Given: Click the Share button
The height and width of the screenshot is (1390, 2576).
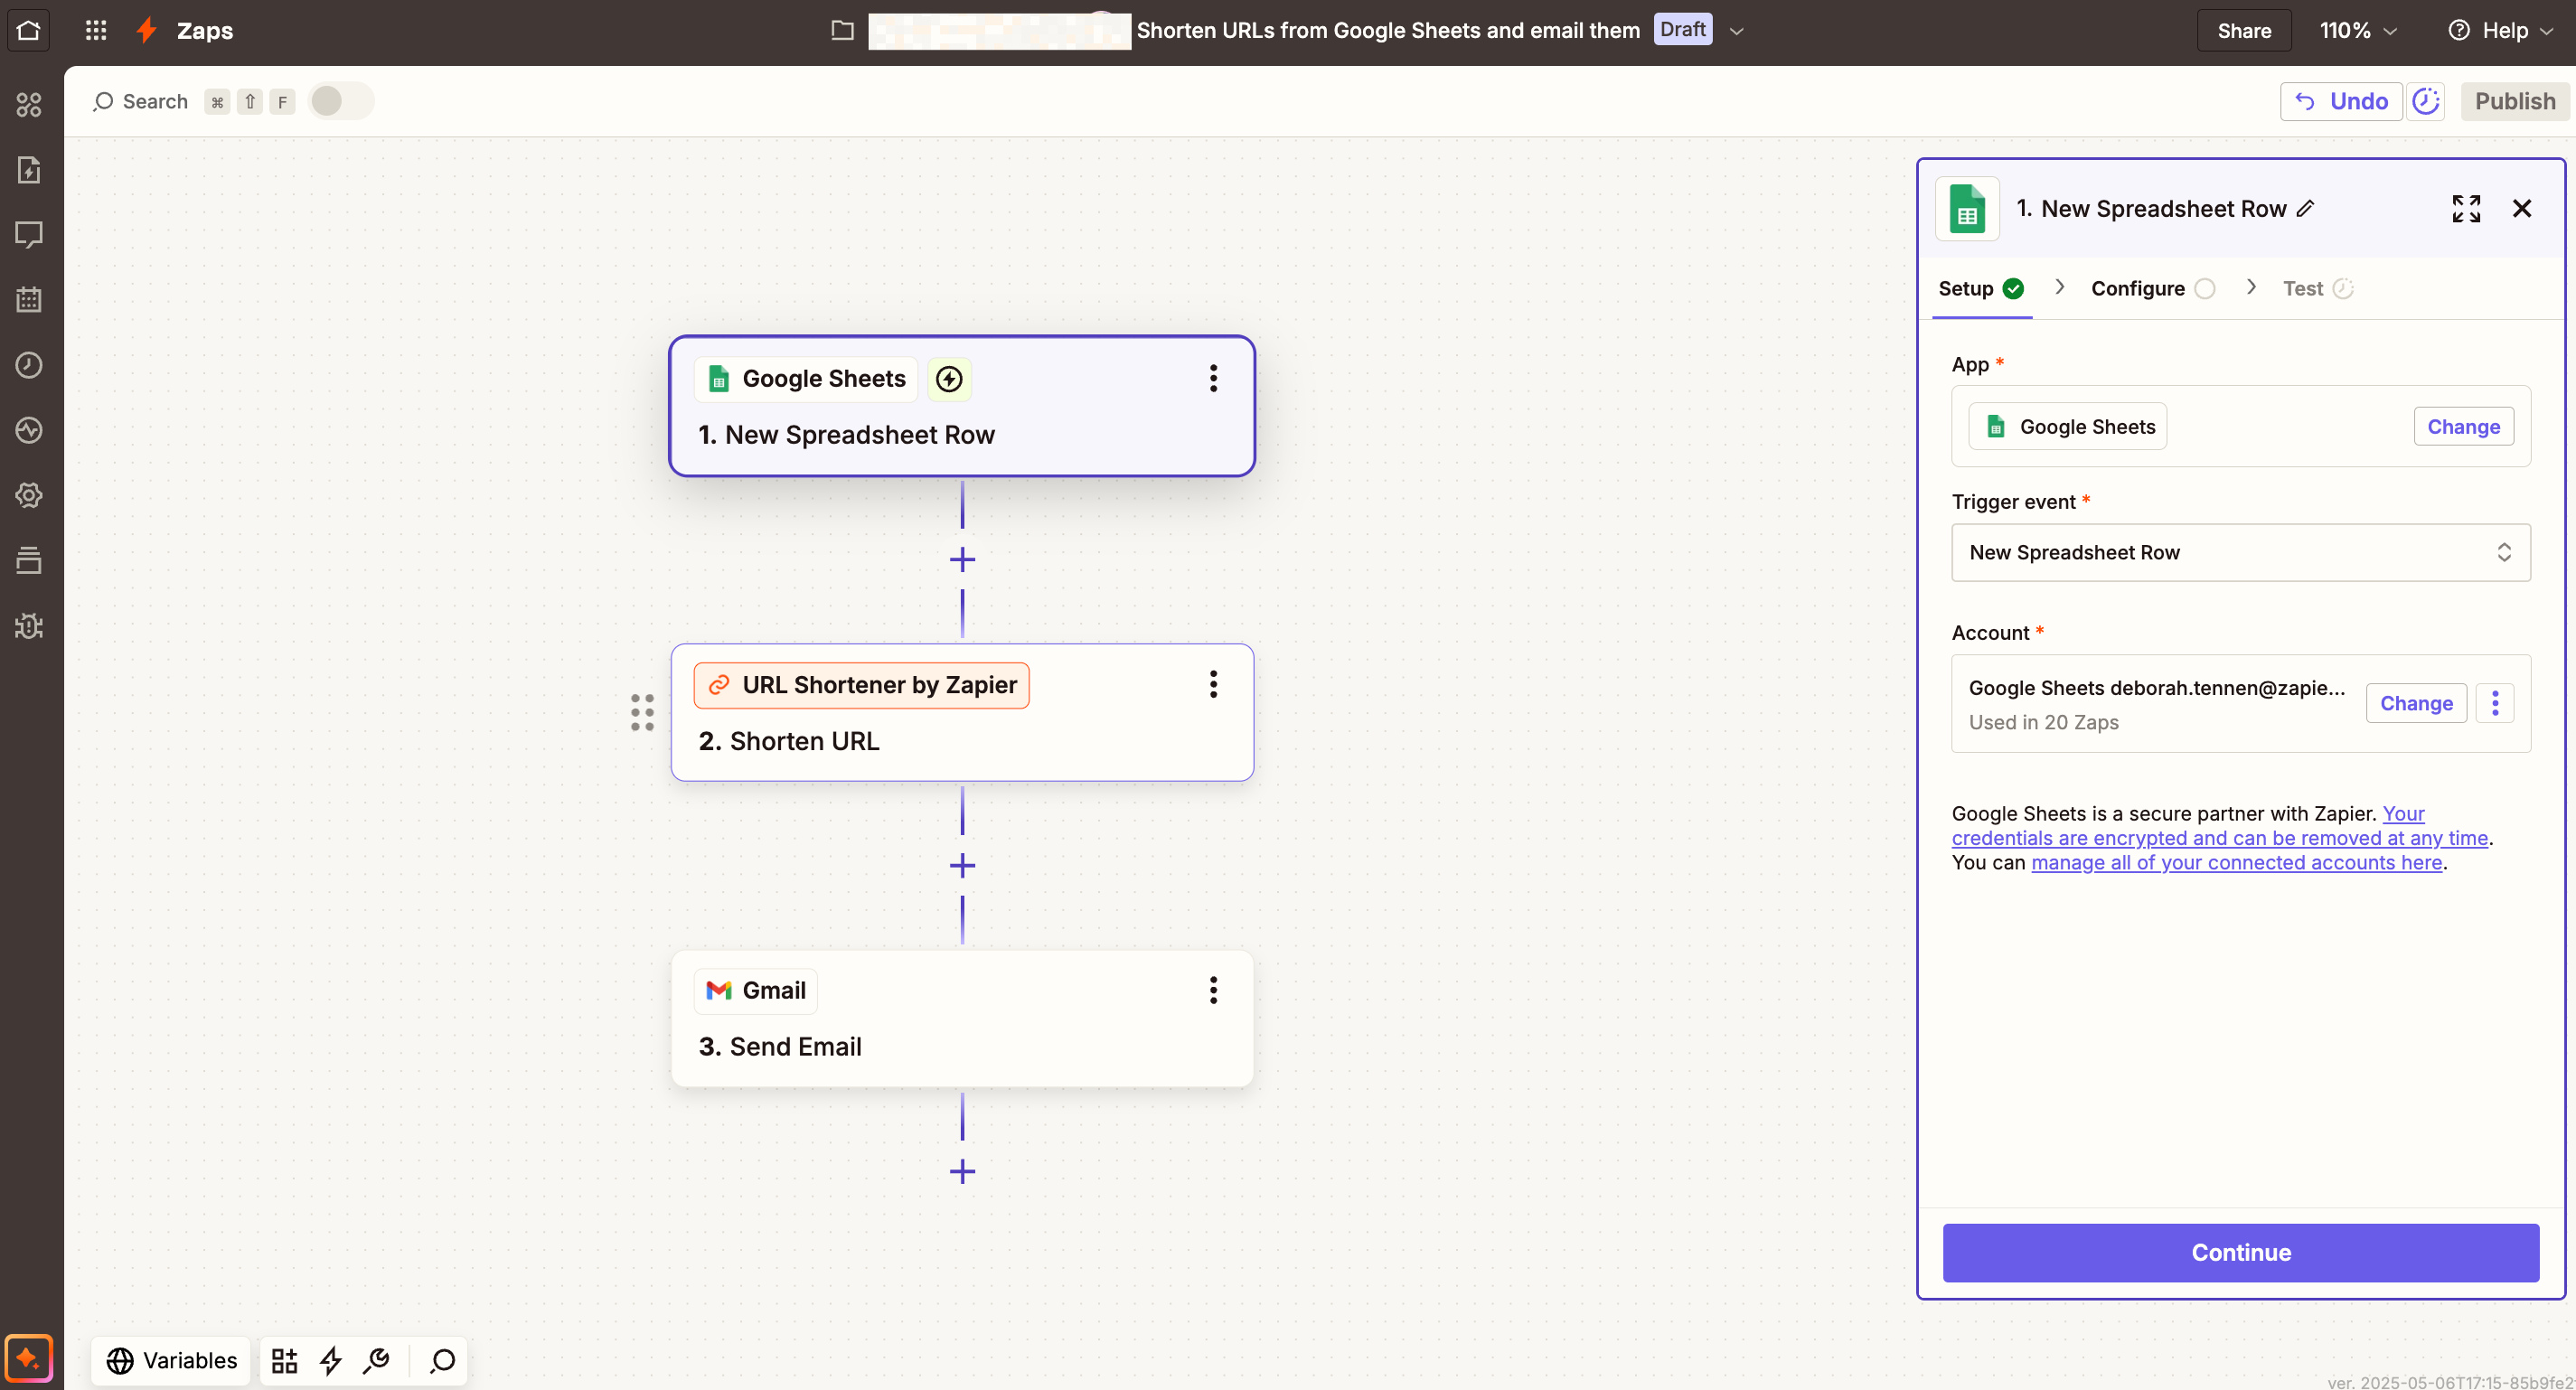Looking at the screenshot, I should tap(2243, 30).
